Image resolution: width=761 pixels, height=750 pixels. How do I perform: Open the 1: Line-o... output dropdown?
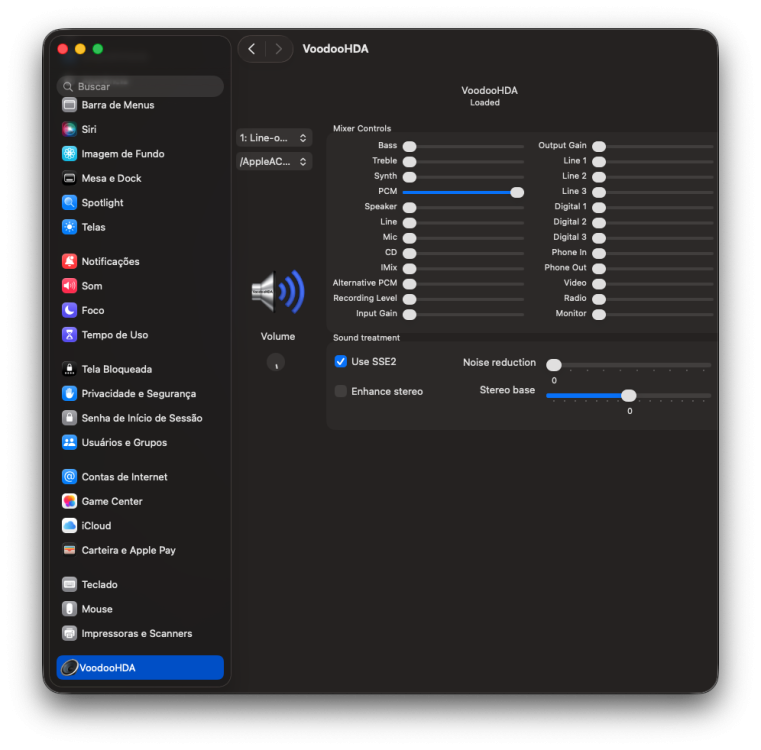274,138
